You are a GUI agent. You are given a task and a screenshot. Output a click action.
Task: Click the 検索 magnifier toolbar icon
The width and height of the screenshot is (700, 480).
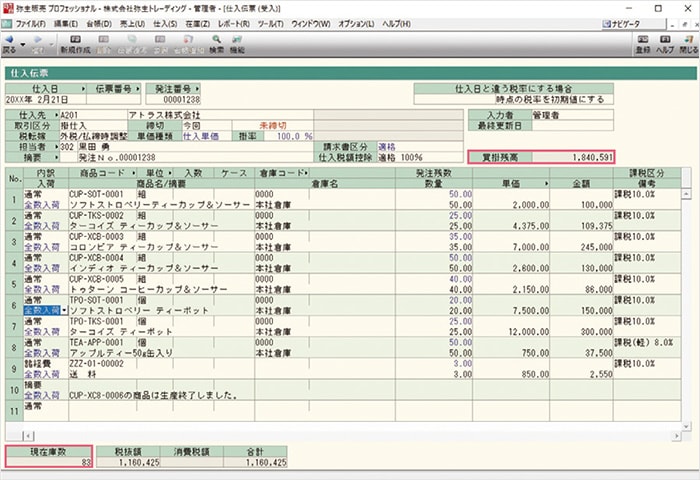click(x=217, y=40)
